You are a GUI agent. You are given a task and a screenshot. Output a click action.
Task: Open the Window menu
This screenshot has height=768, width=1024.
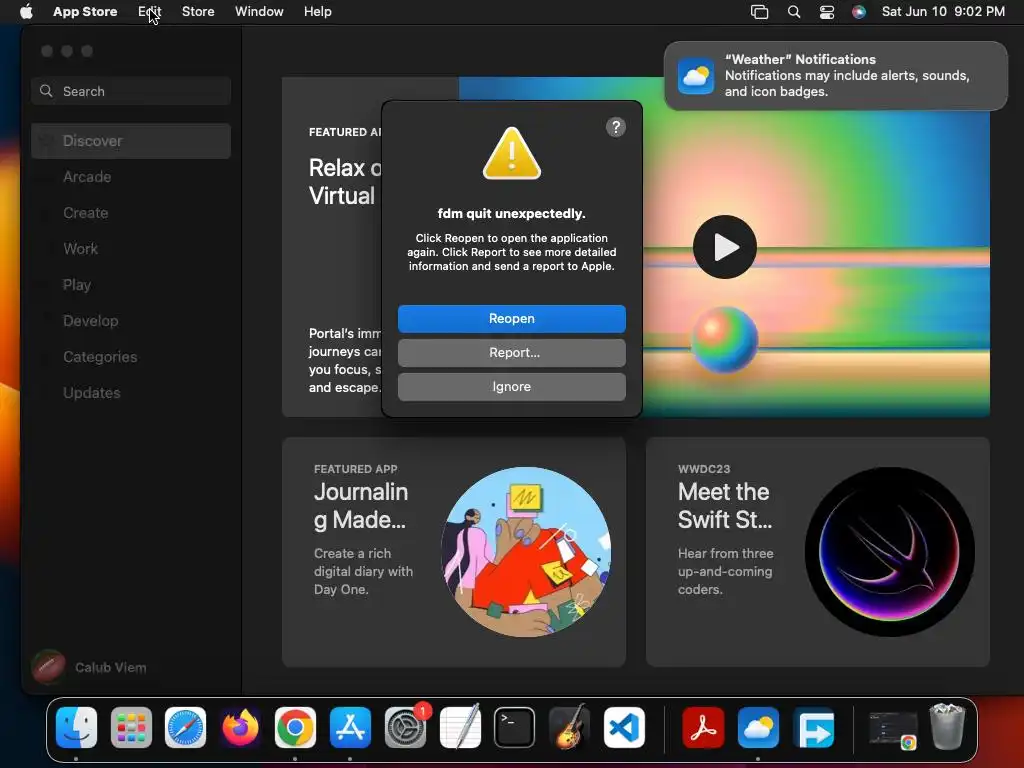pyautogui.click(x=259, y=12)
